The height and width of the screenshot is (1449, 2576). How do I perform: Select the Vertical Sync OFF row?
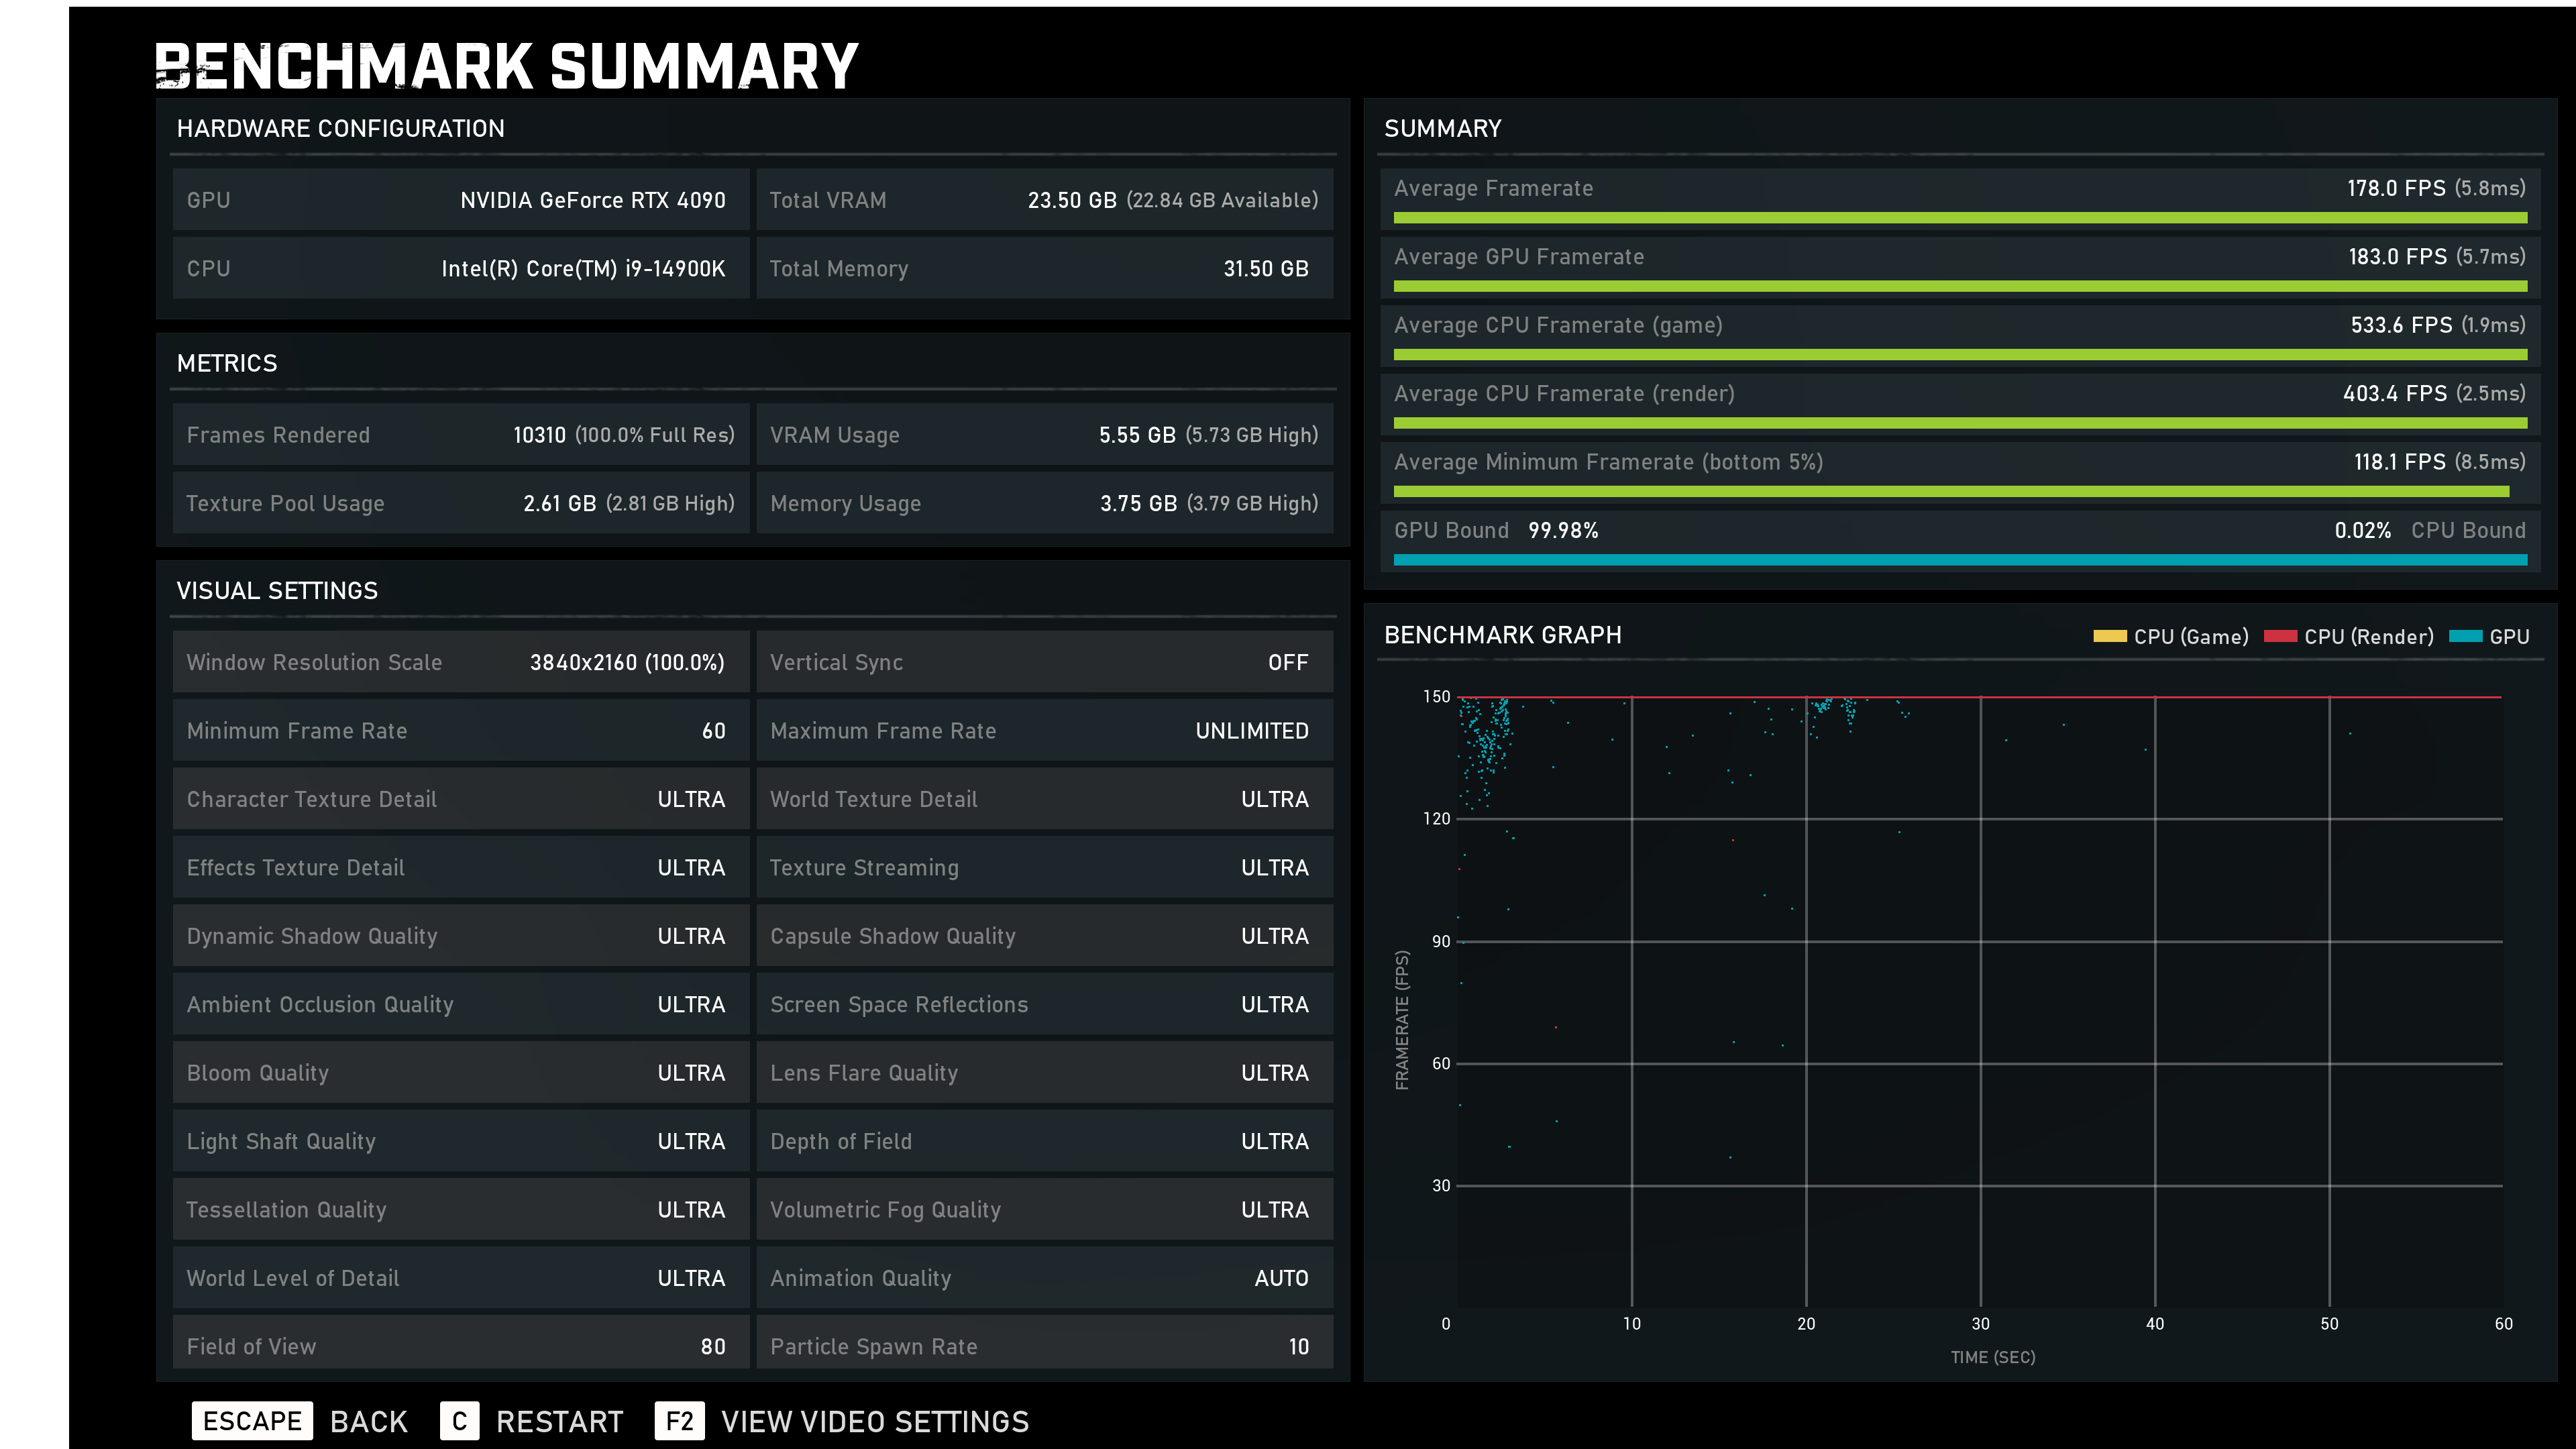(1045, 662)
